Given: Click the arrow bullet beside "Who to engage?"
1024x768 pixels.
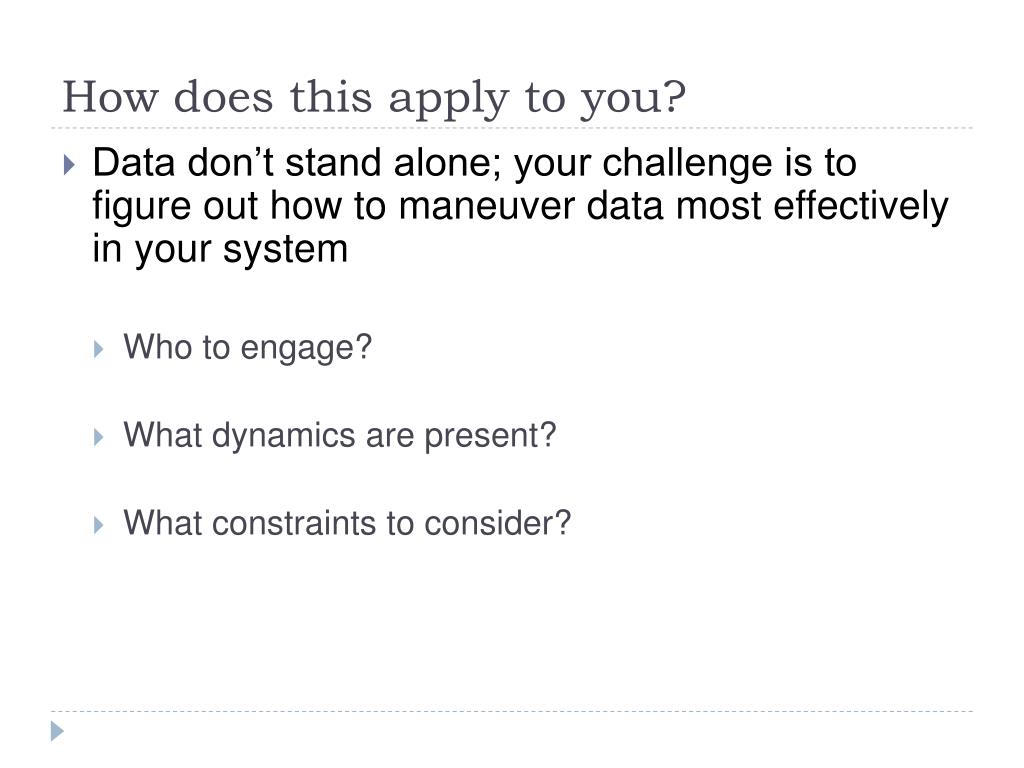Looking at the screenshot, I should [99, 349].
